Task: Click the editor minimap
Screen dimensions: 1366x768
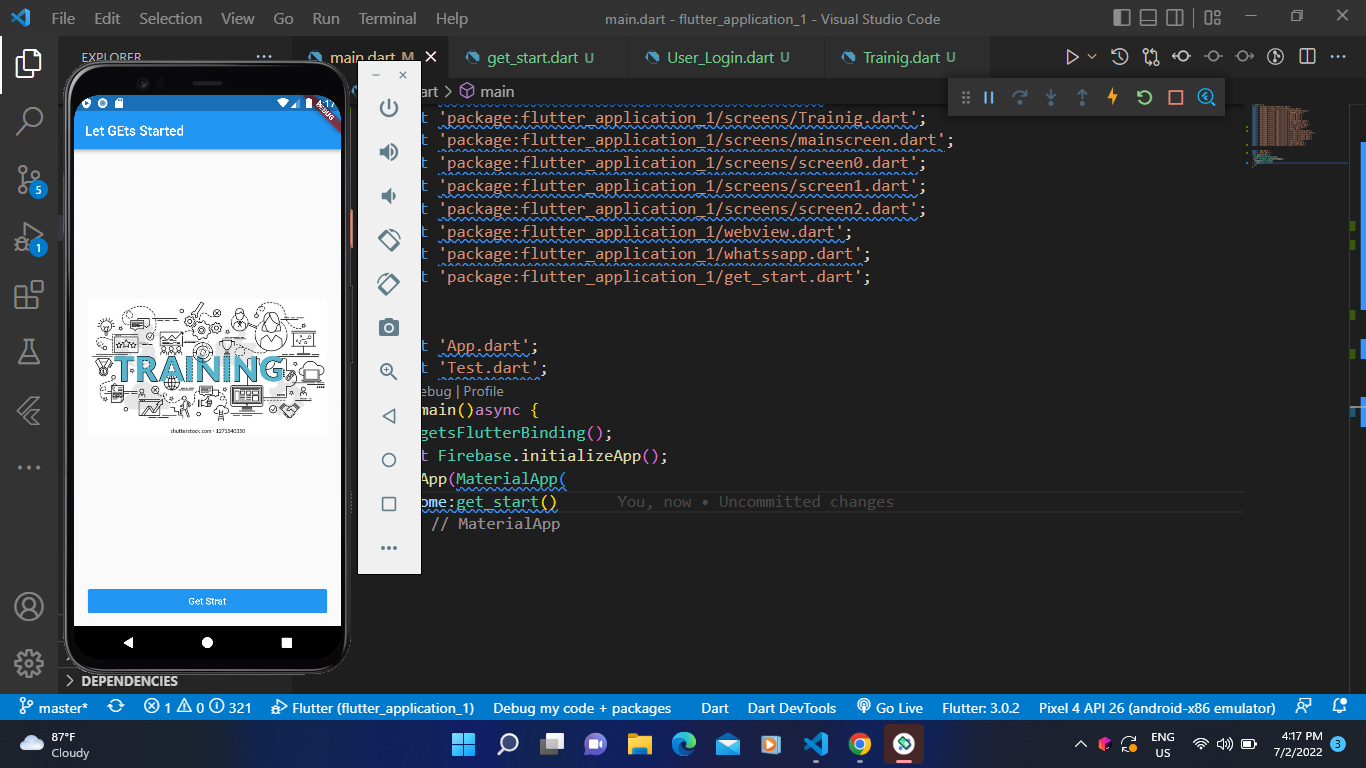Action: [1295, 136]
